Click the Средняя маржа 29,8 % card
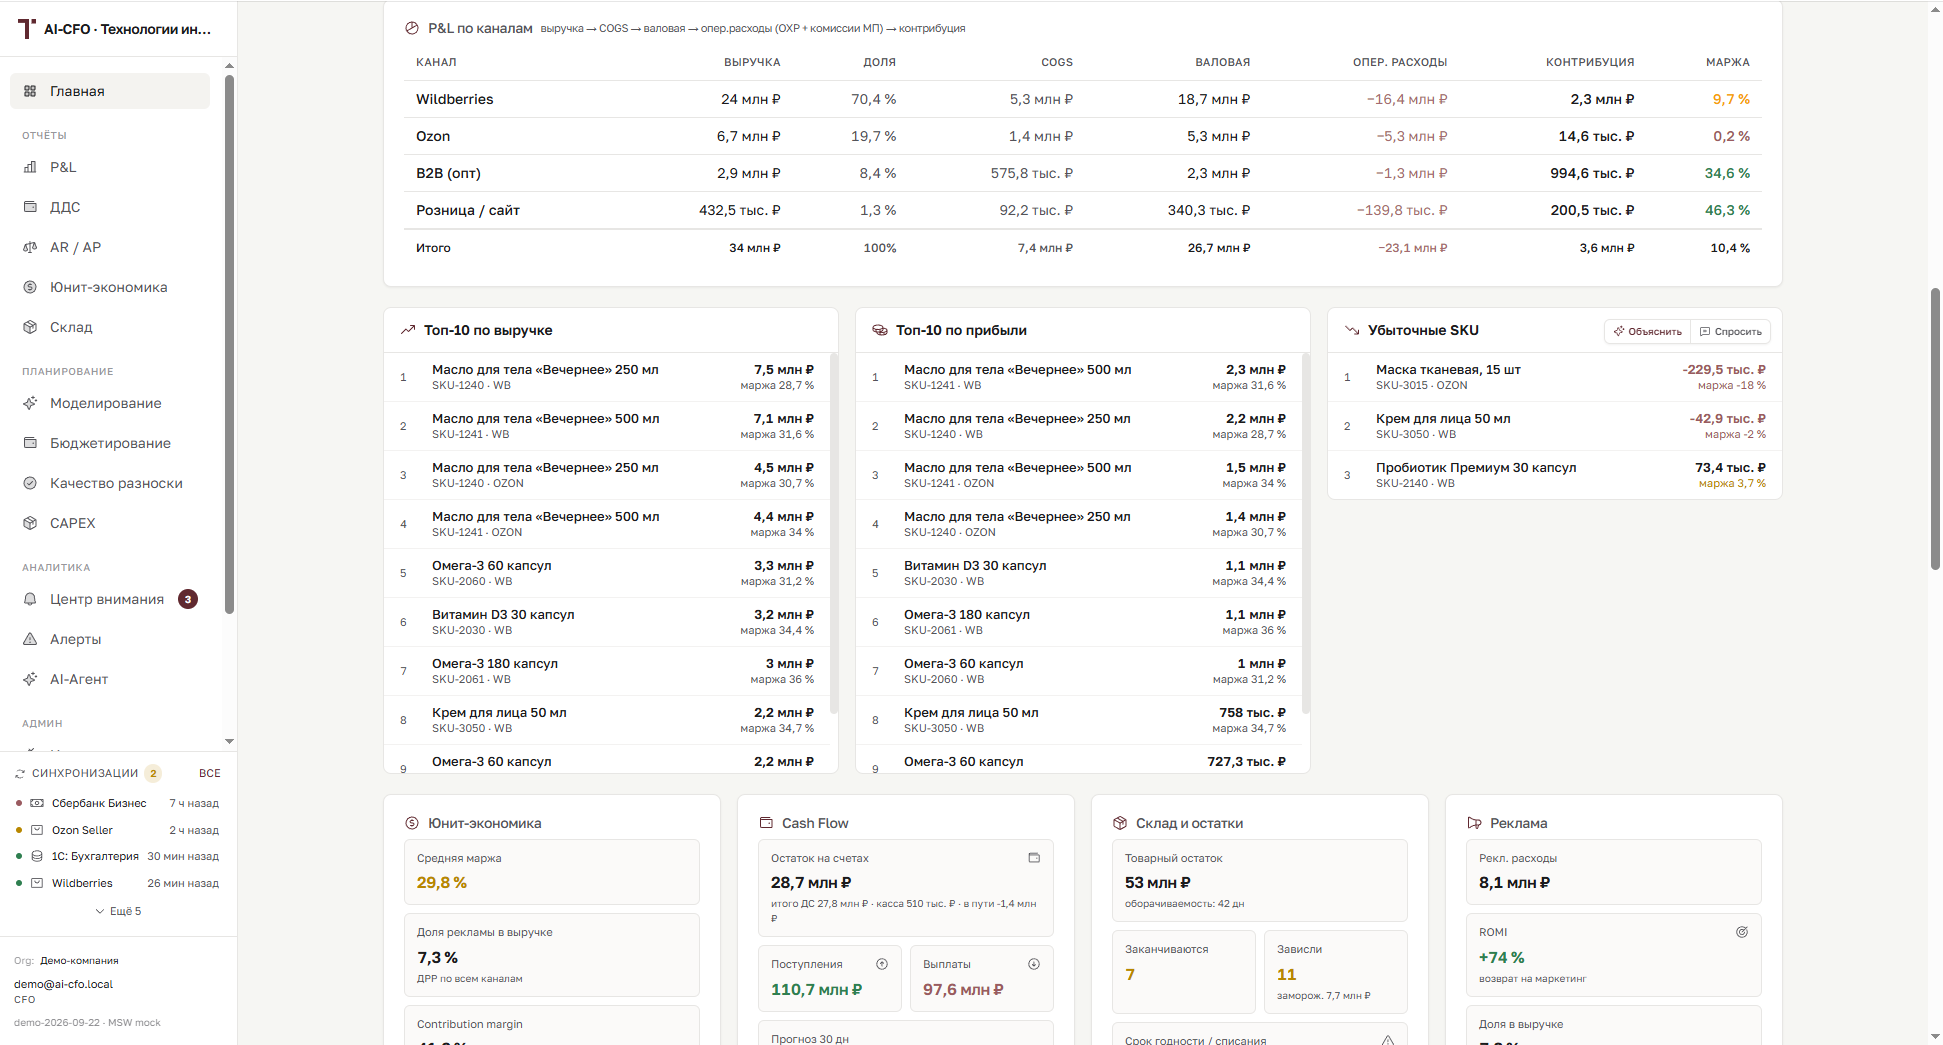Viewport: 1943px width, 1045px height. 552,872
